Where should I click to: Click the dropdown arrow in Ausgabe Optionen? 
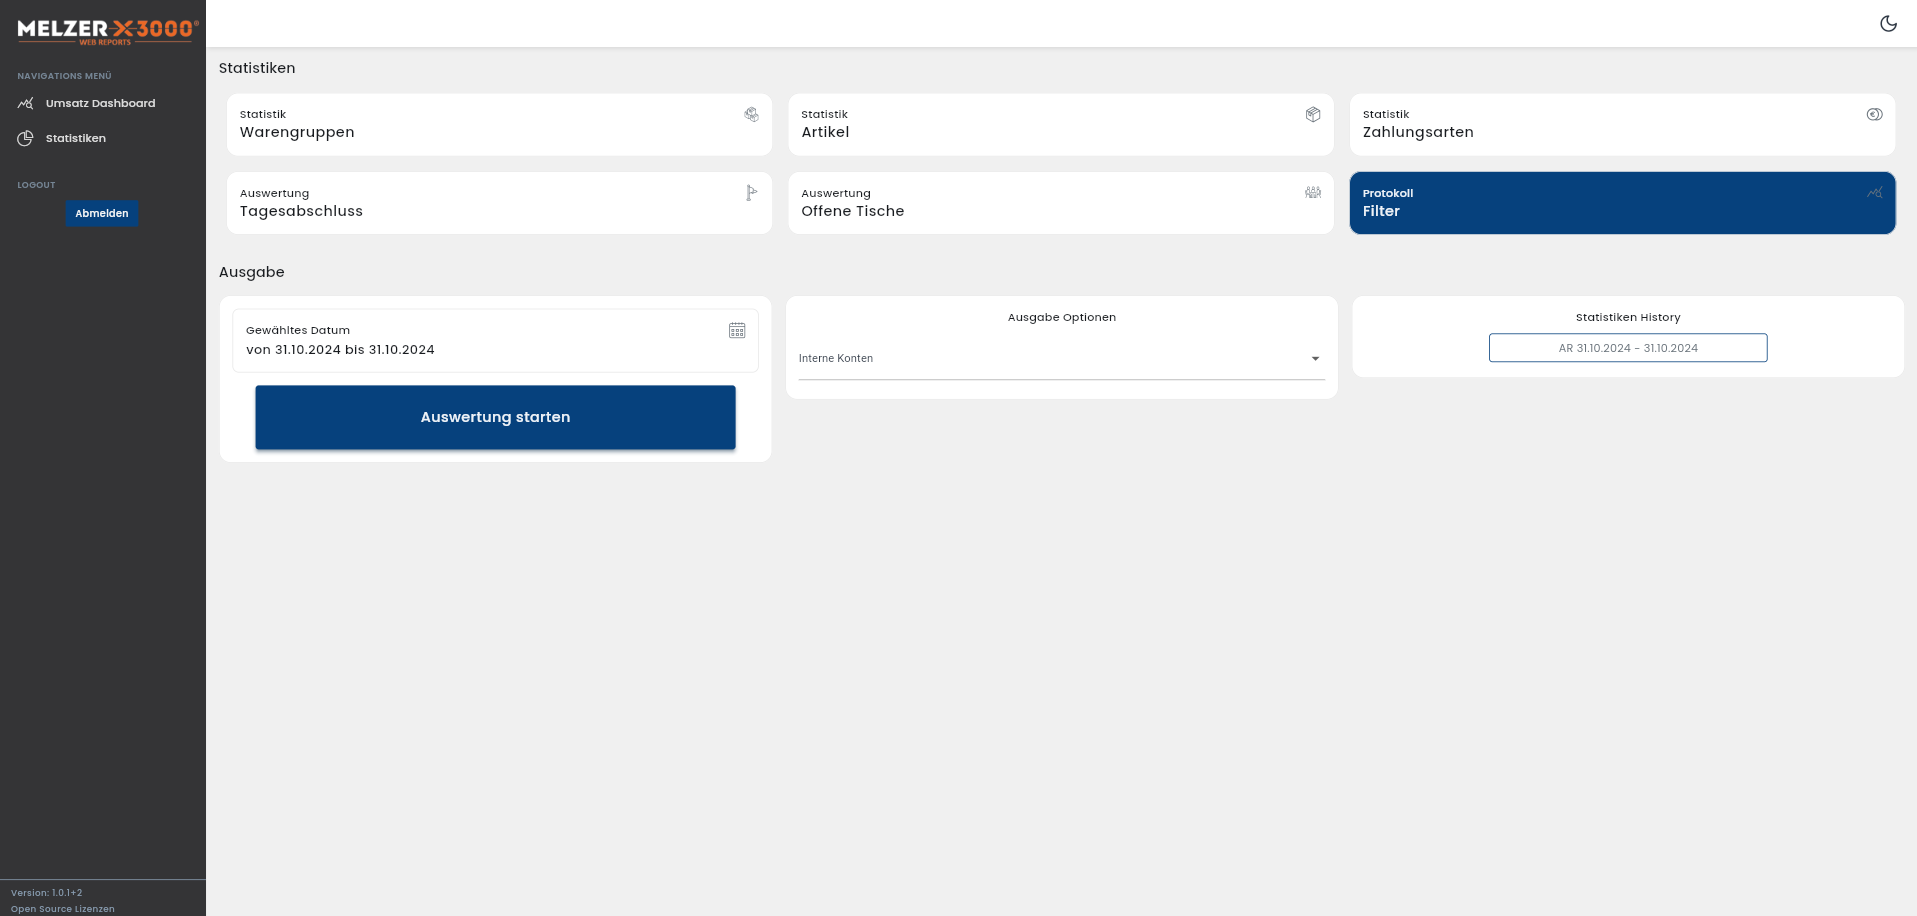coord(1315,359)
